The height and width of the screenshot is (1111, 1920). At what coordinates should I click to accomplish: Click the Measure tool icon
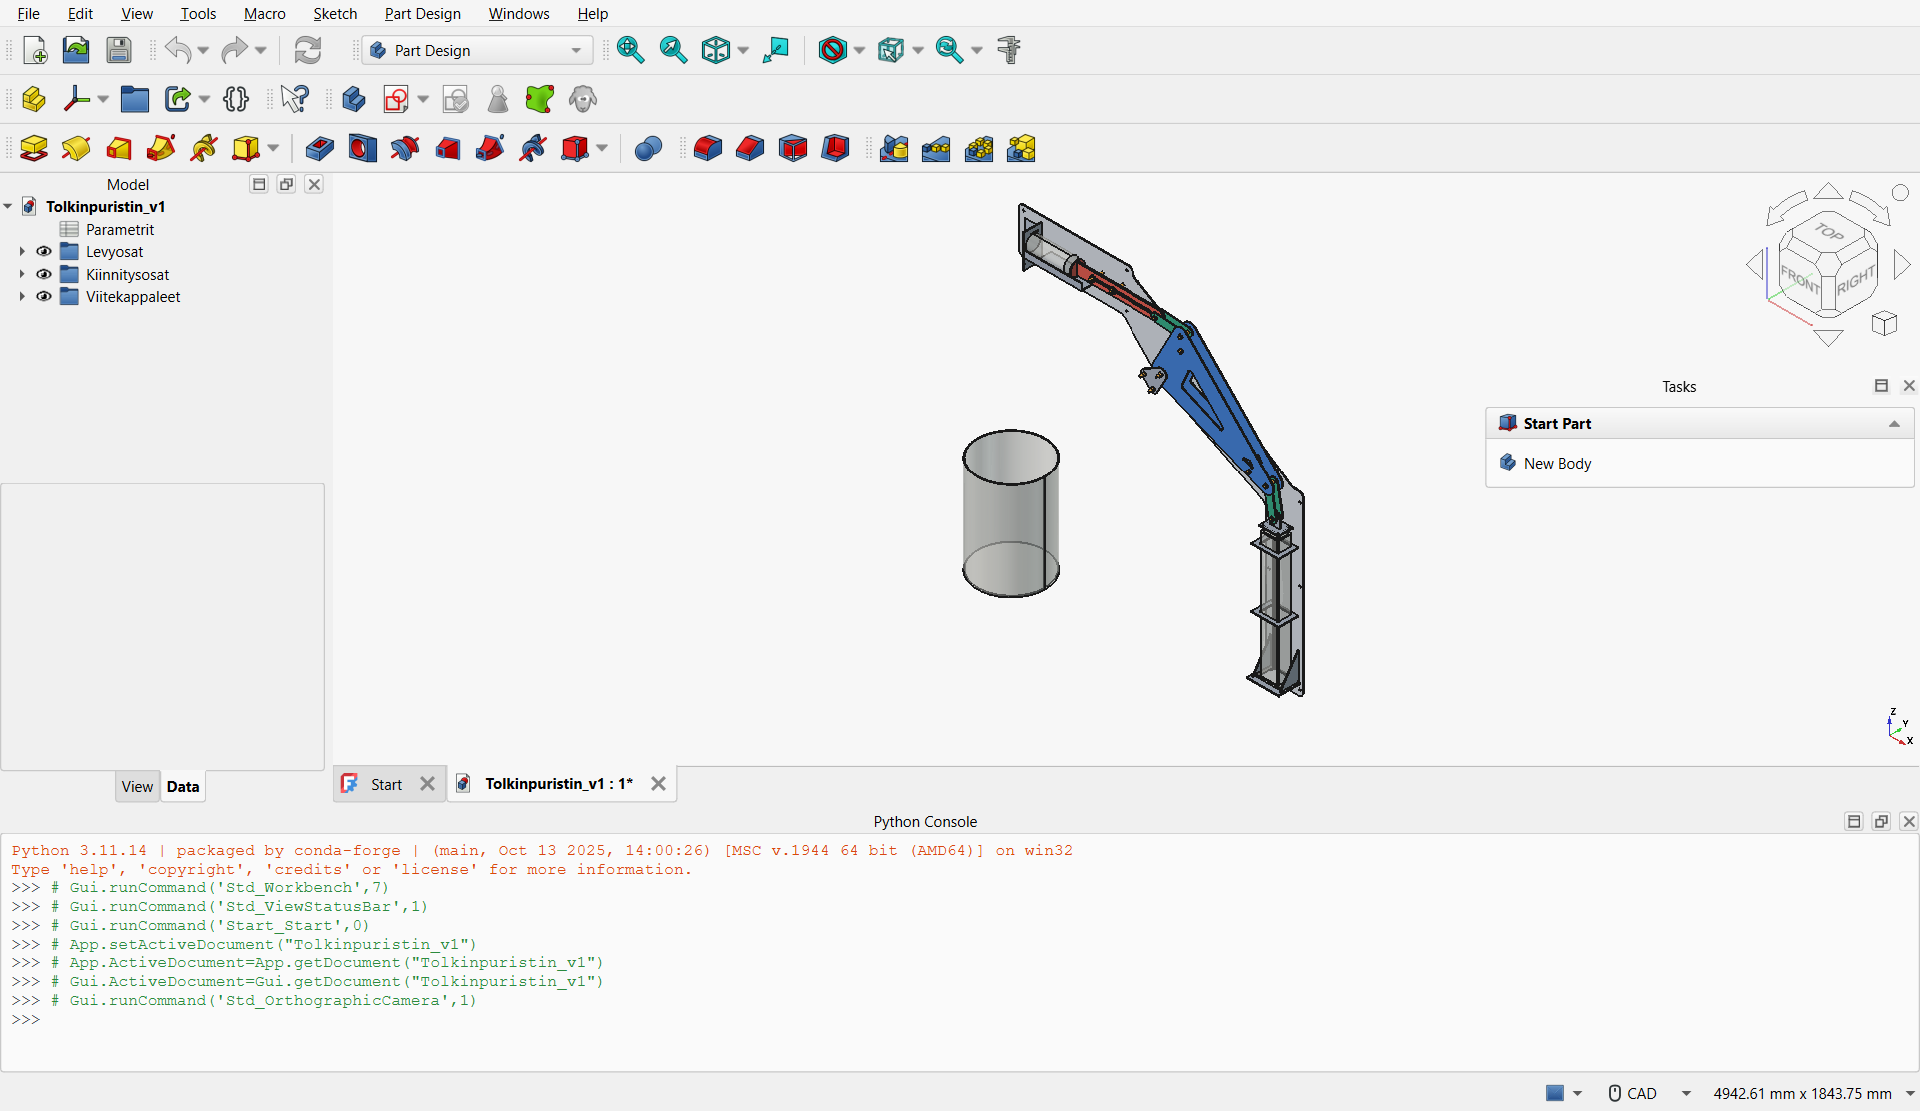[x=1009, y=50]
